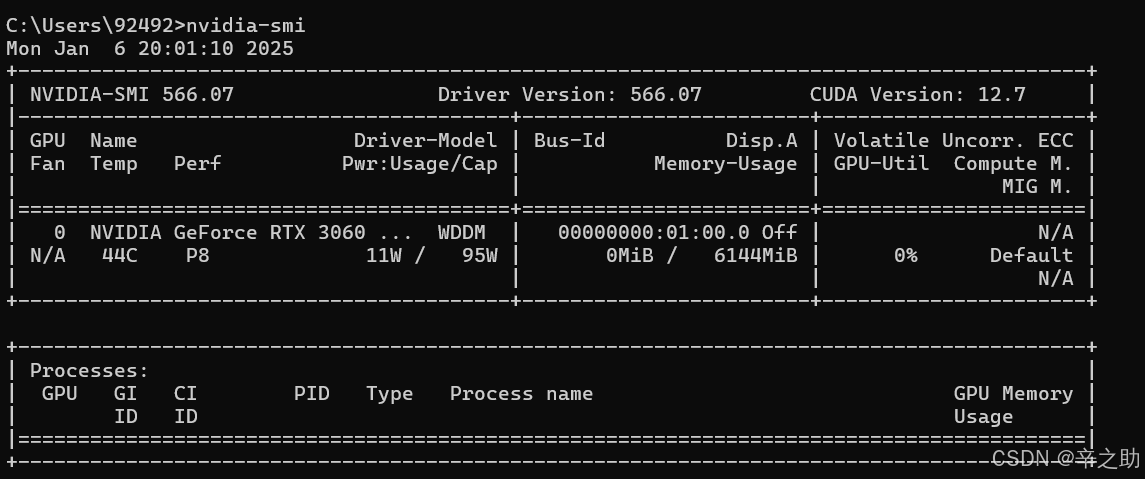This screenshot has height=479, width=1145.
Task: Click the GPU Memory column header
Action: (x=1014, y=394)
